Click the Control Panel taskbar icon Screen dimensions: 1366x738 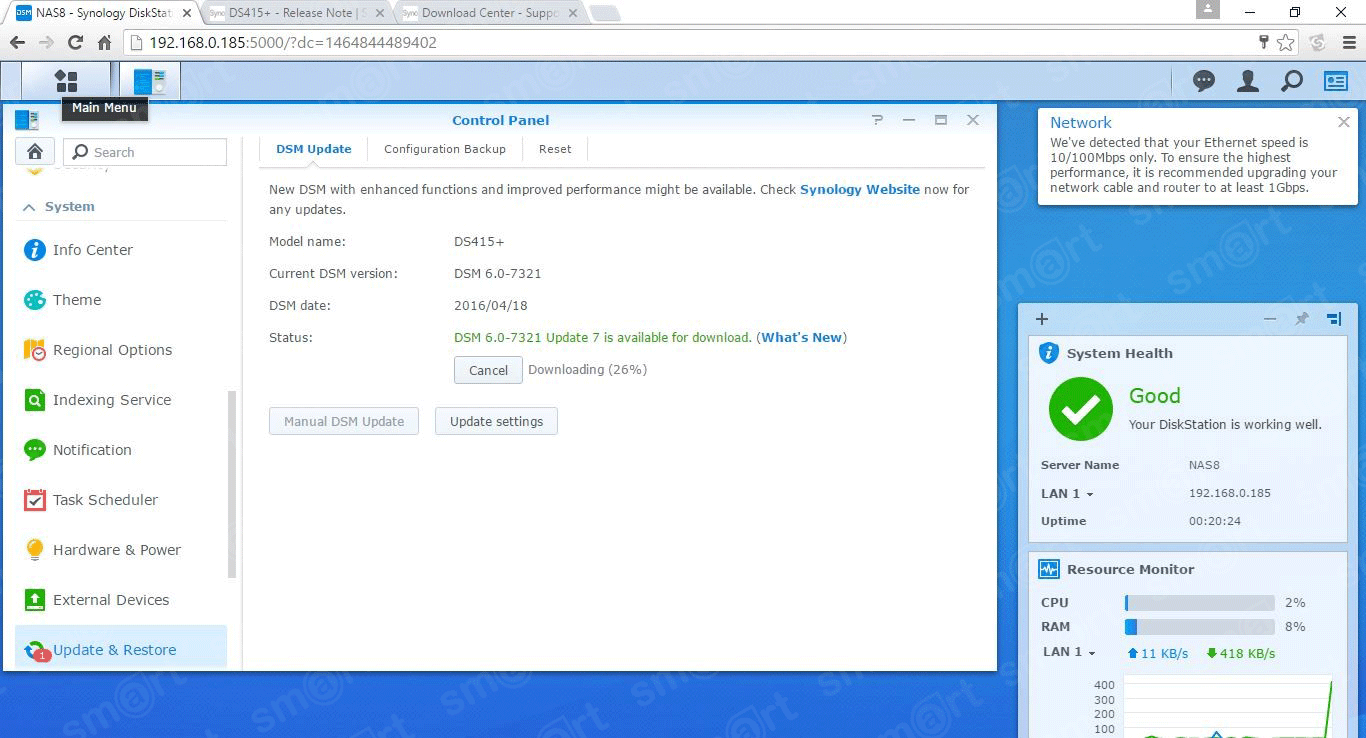[x=150, y=81]
